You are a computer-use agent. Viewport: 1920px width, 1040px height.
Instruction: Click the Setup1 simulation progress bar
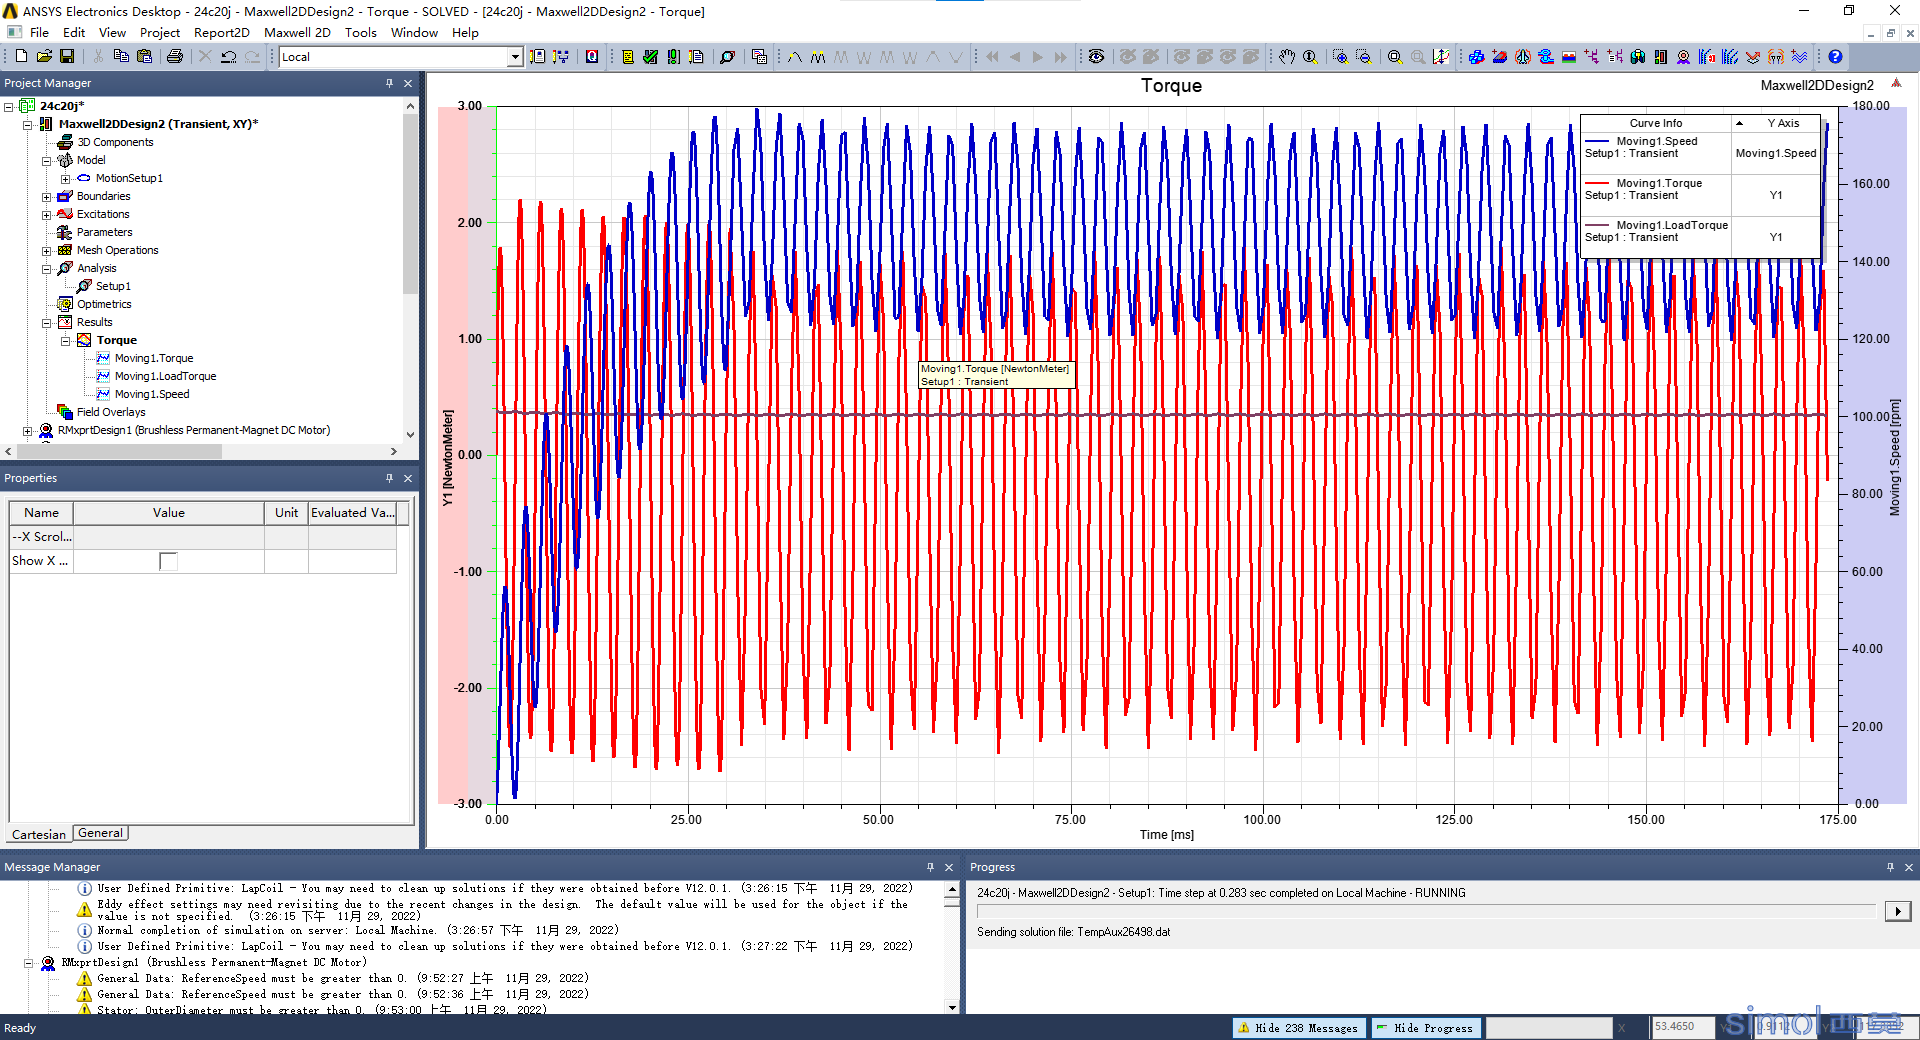1427,911
